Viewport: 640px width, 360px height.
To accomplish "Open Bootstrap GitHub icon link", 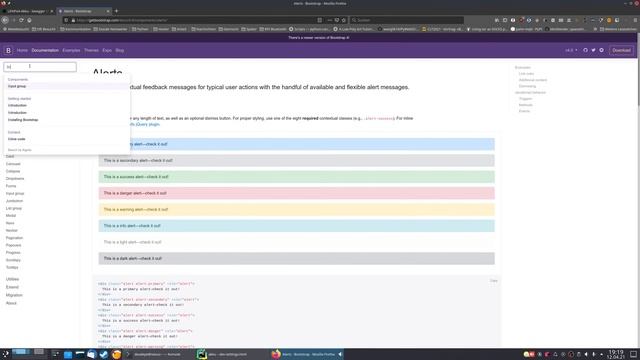I will coord(585,50).
